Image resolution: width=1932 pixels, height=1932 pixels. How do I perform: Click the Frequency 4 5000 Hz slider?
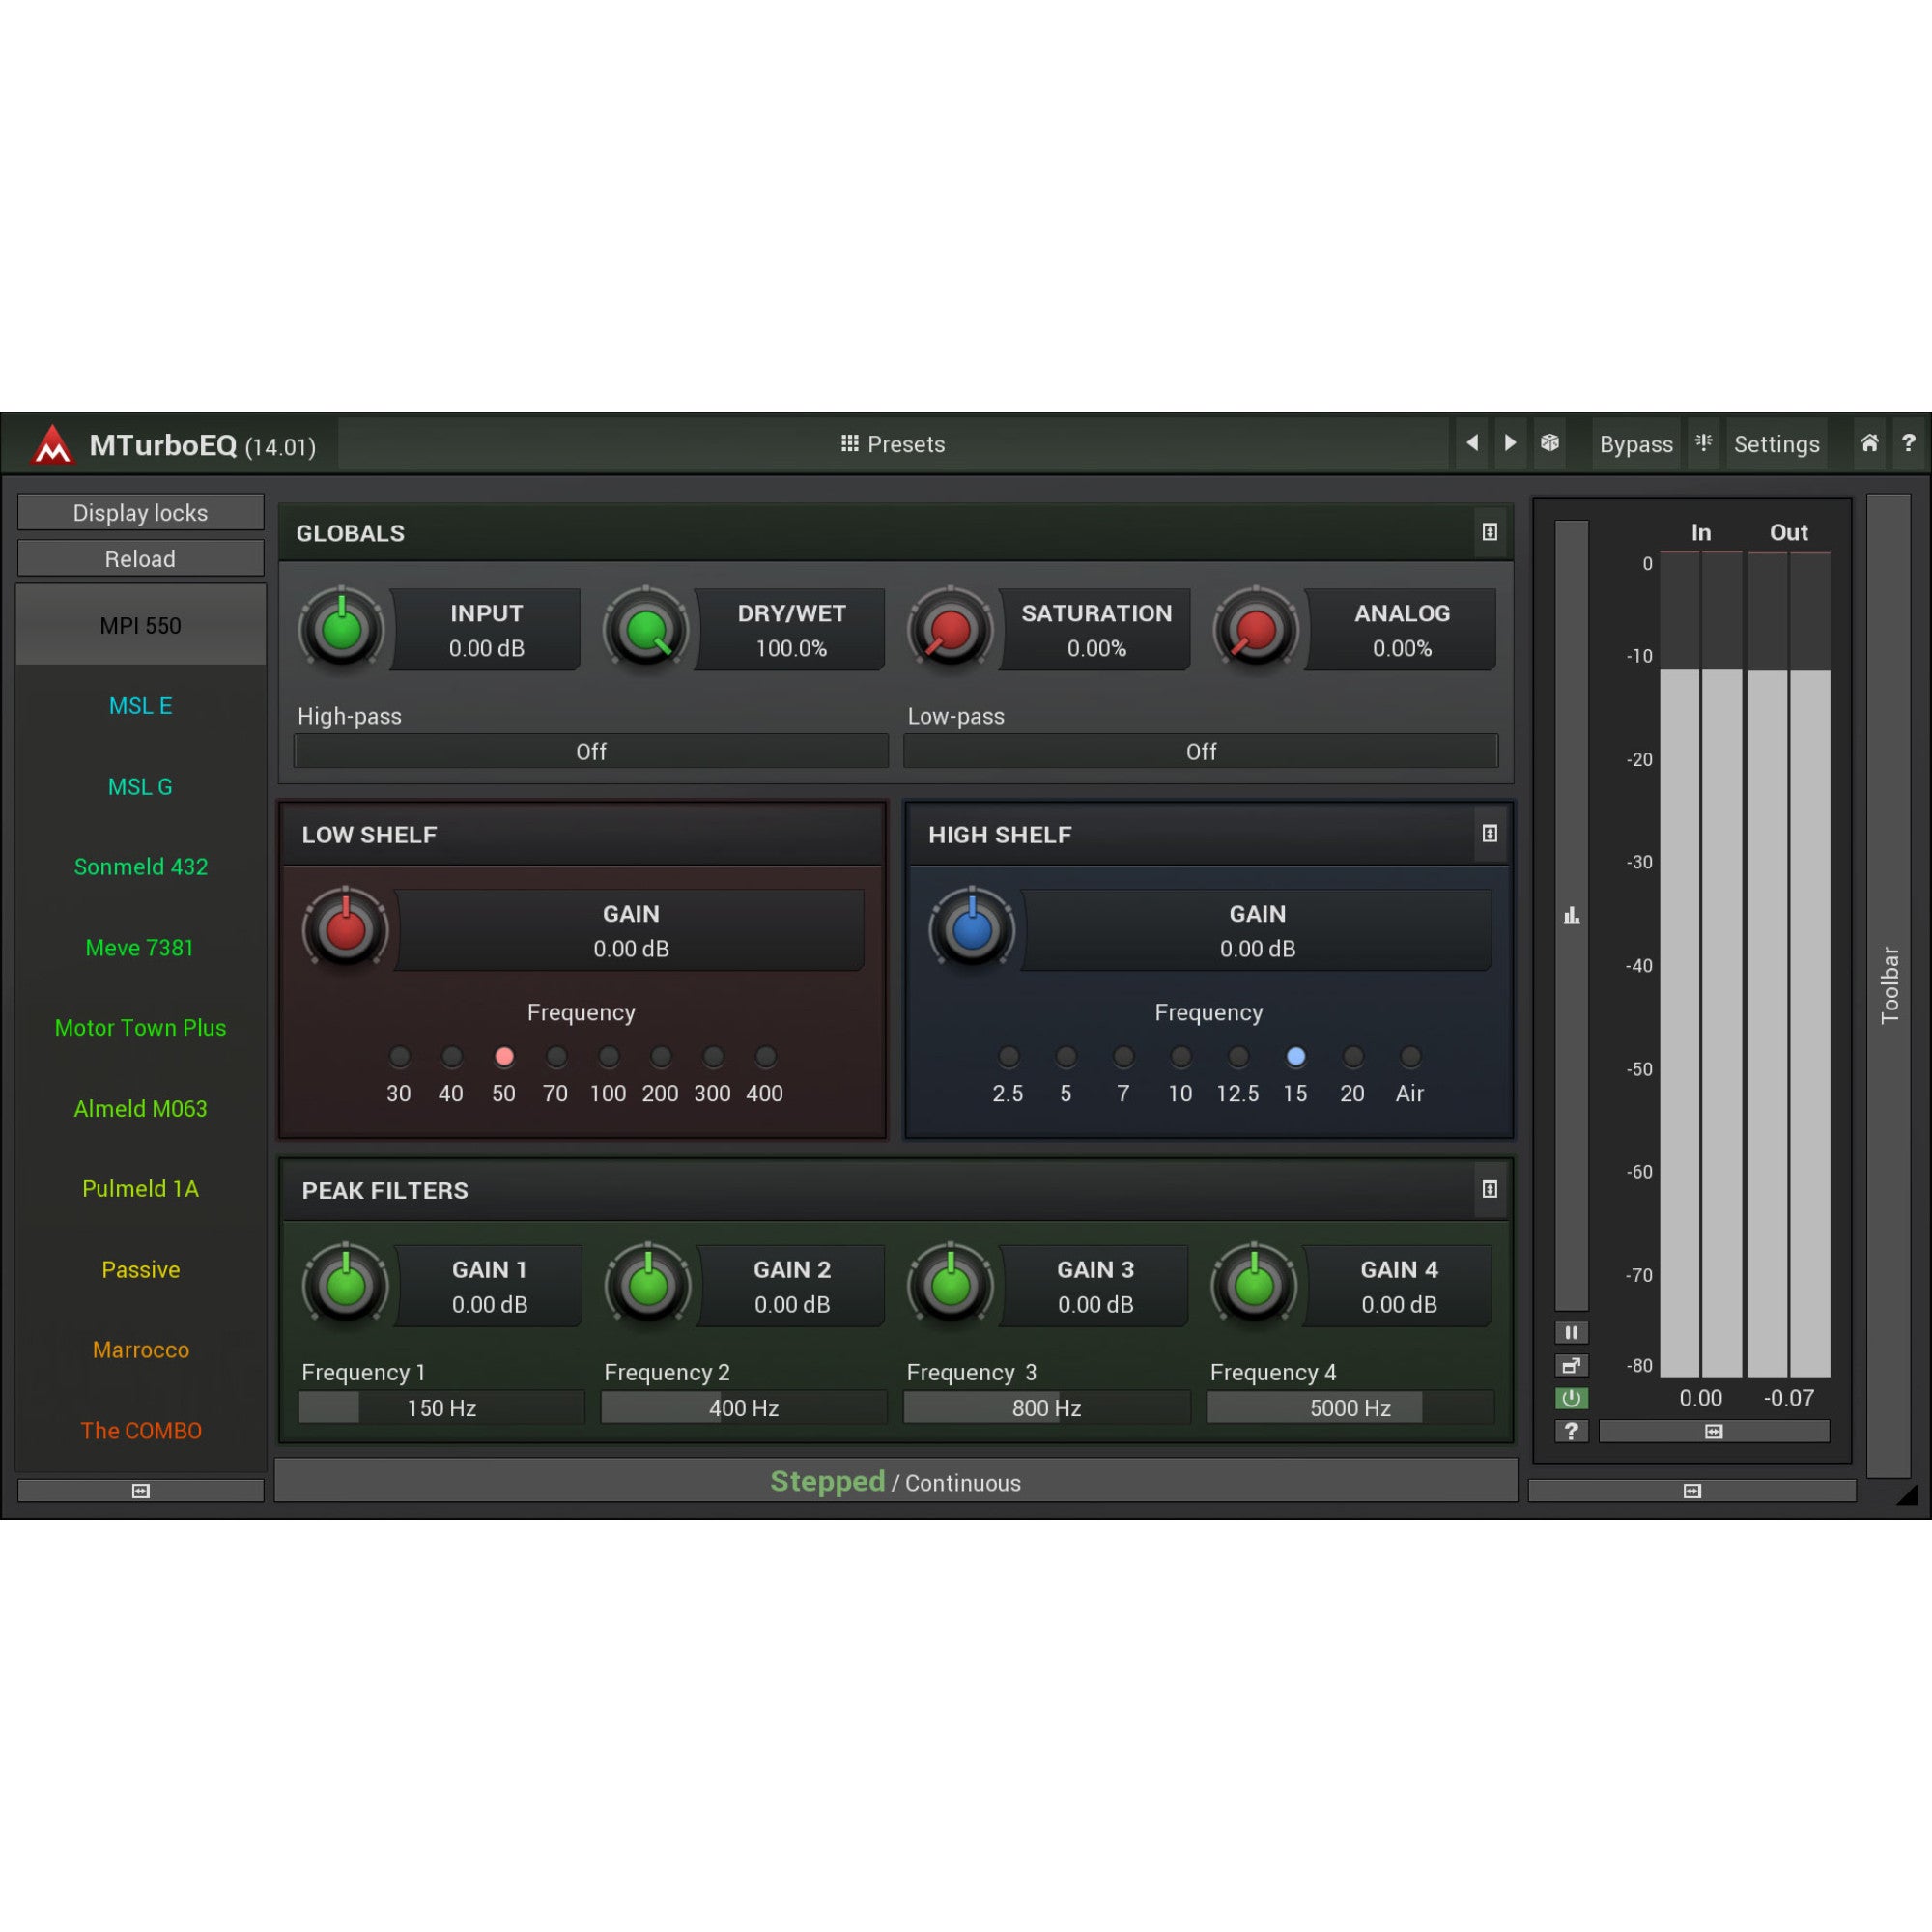click(x=1350, y=1407)
